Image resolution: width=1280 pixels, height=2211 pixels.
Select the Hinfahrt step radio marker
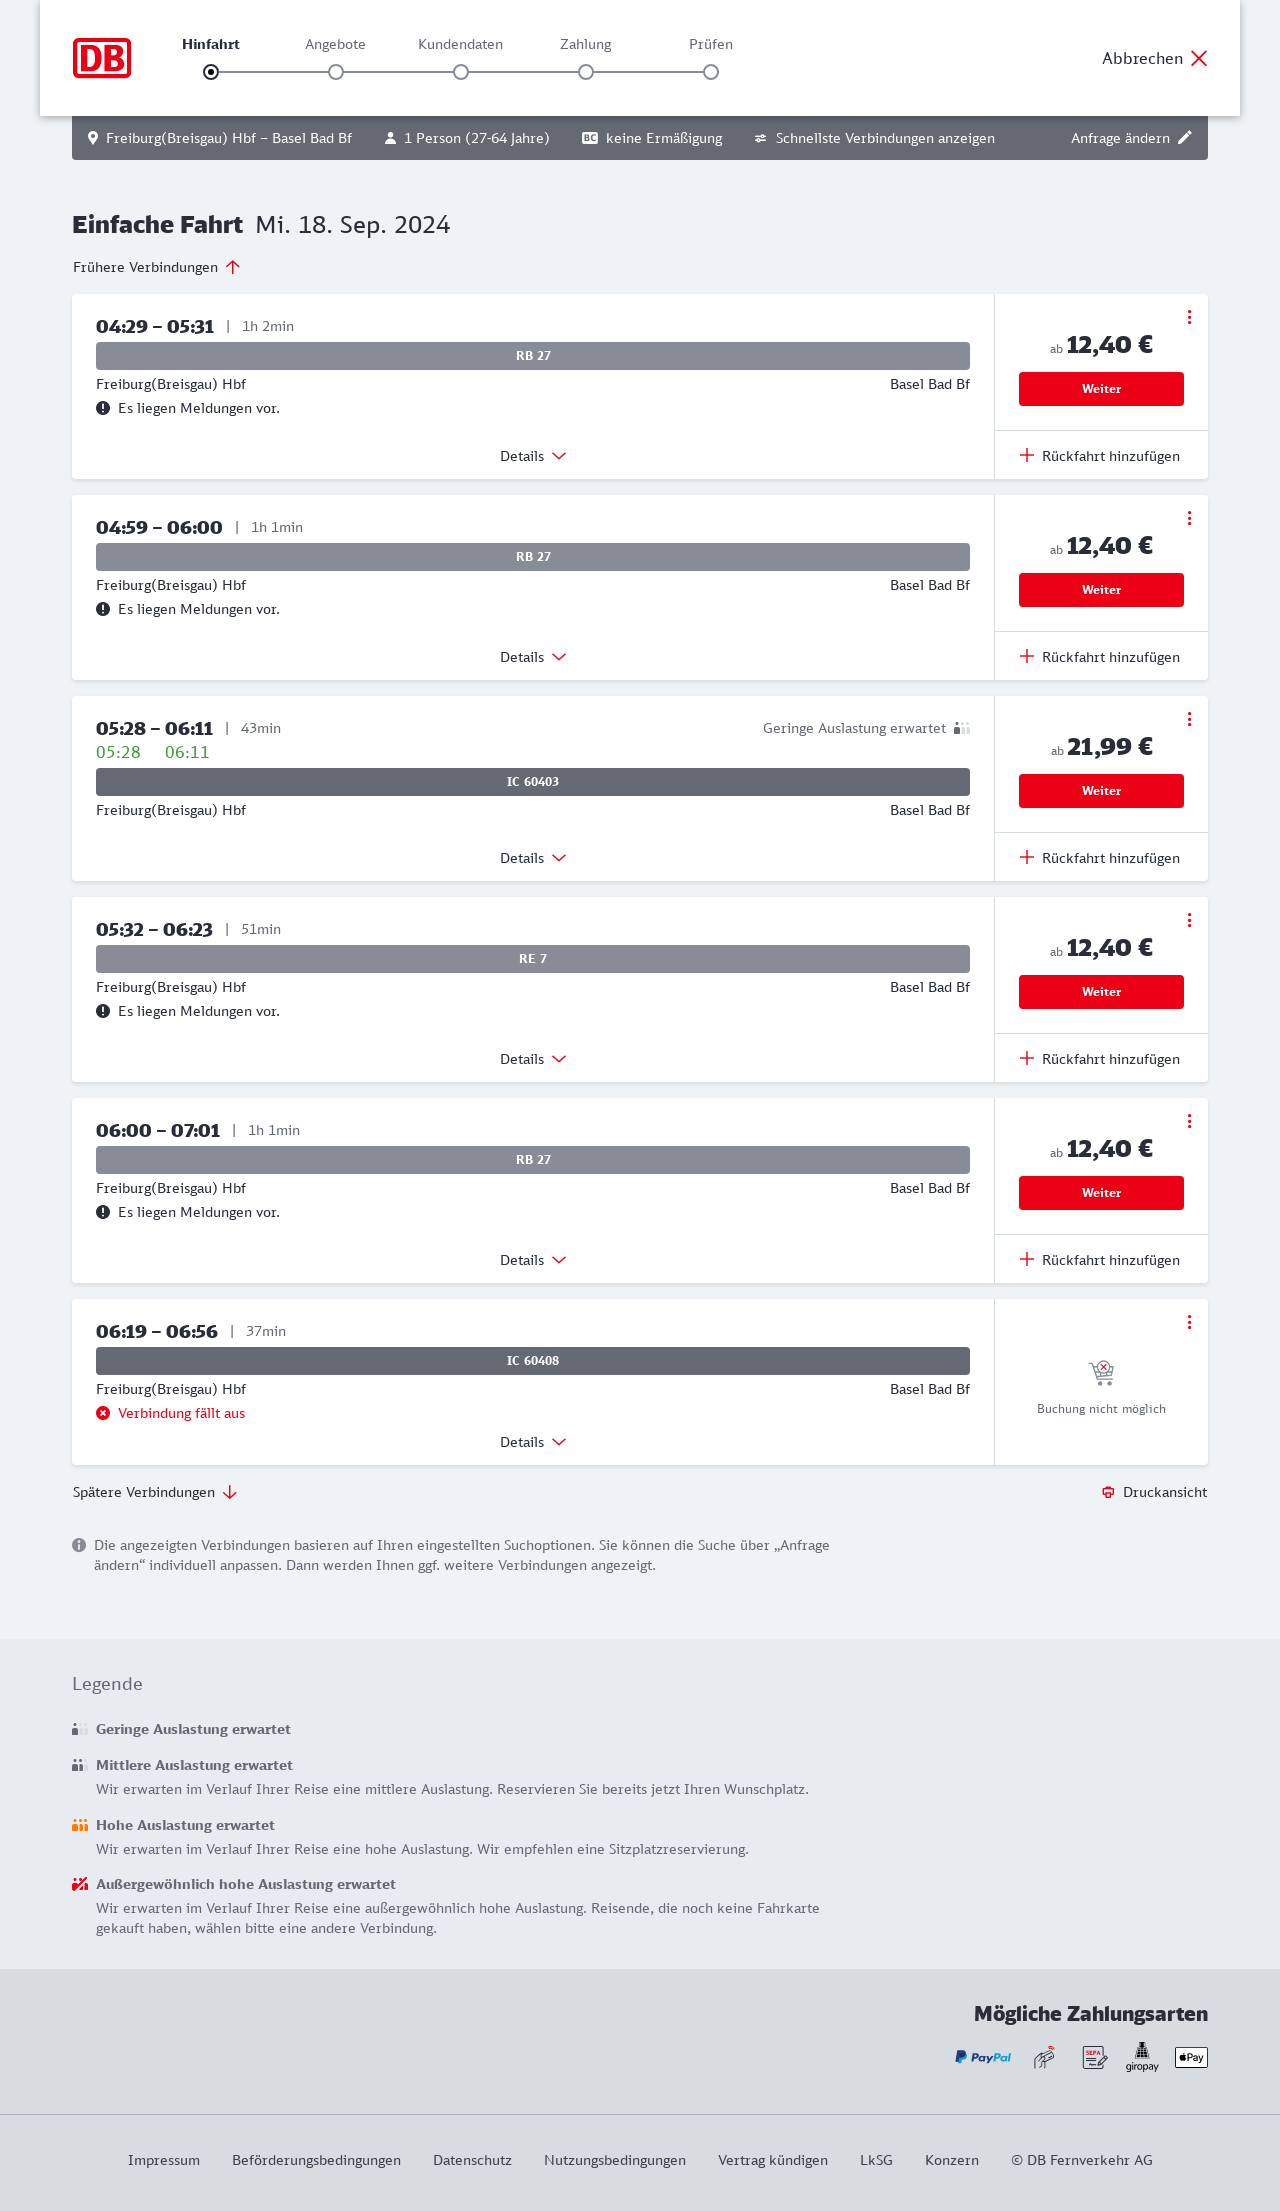[x=211, y=72]
